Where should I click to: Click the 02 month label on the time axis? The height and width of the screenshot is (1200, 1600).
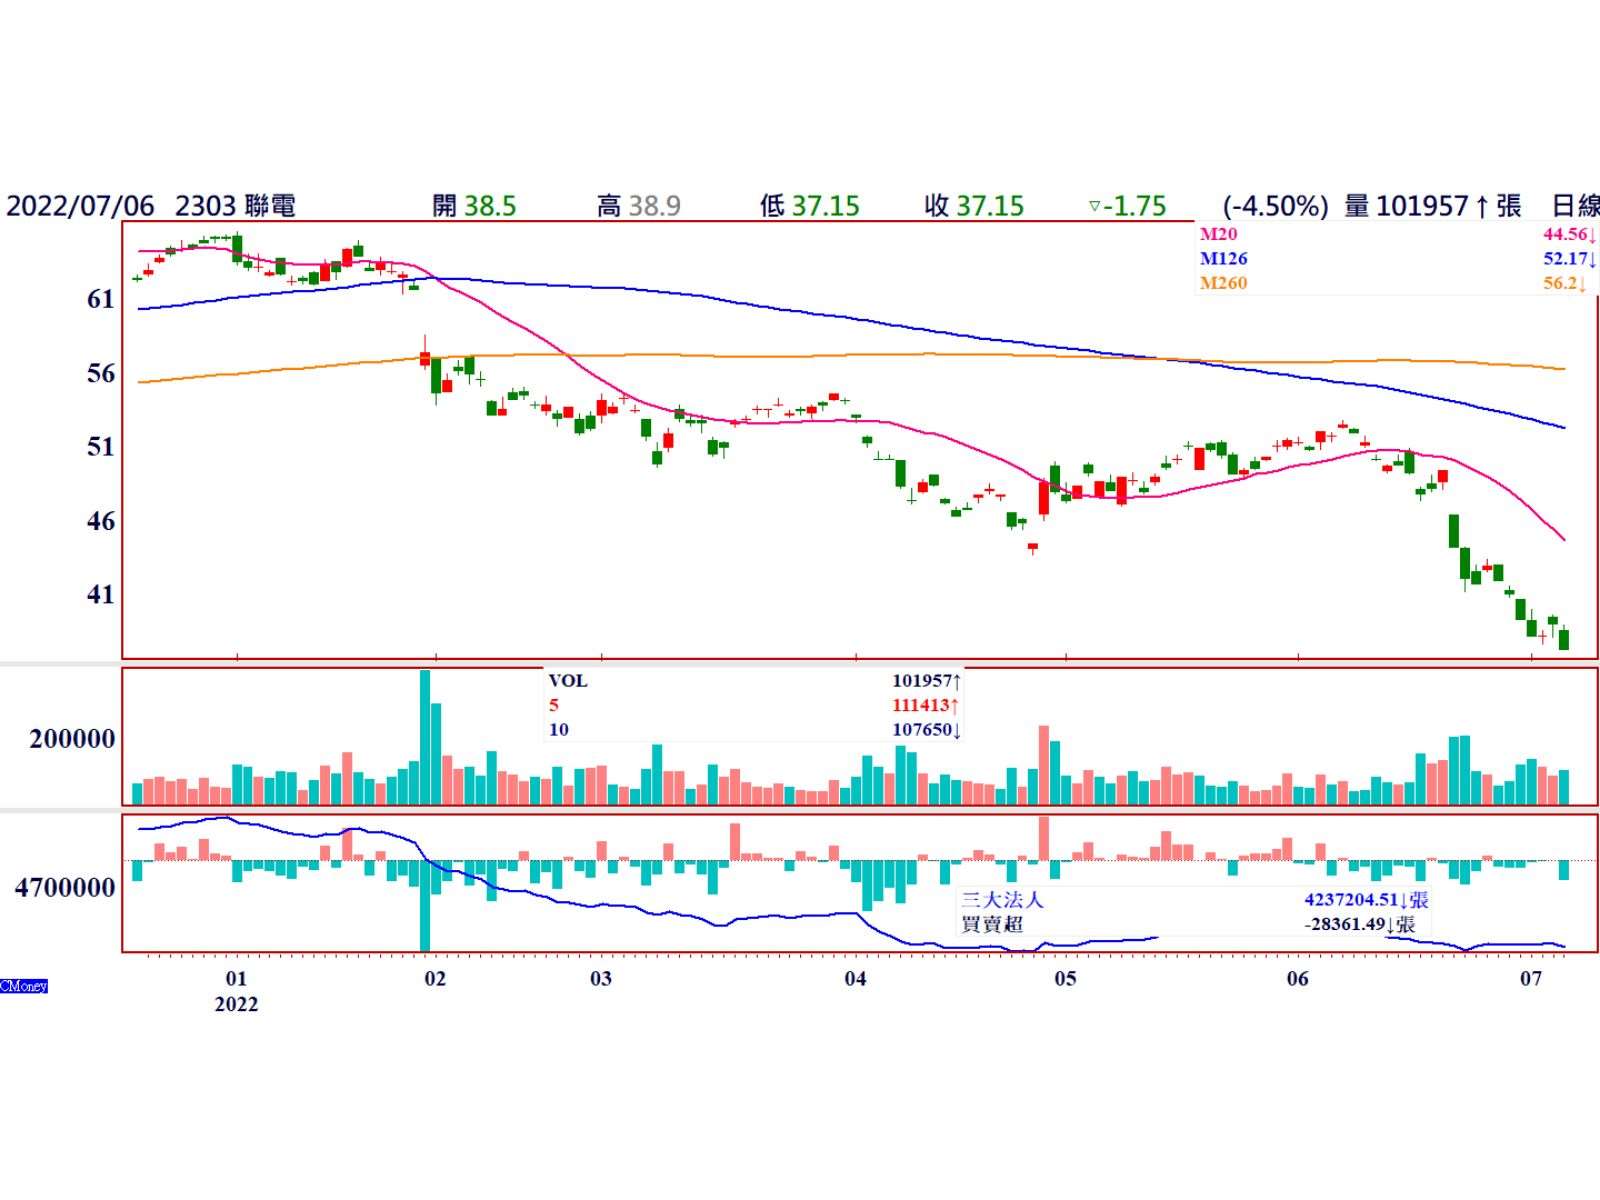[435, 978]
